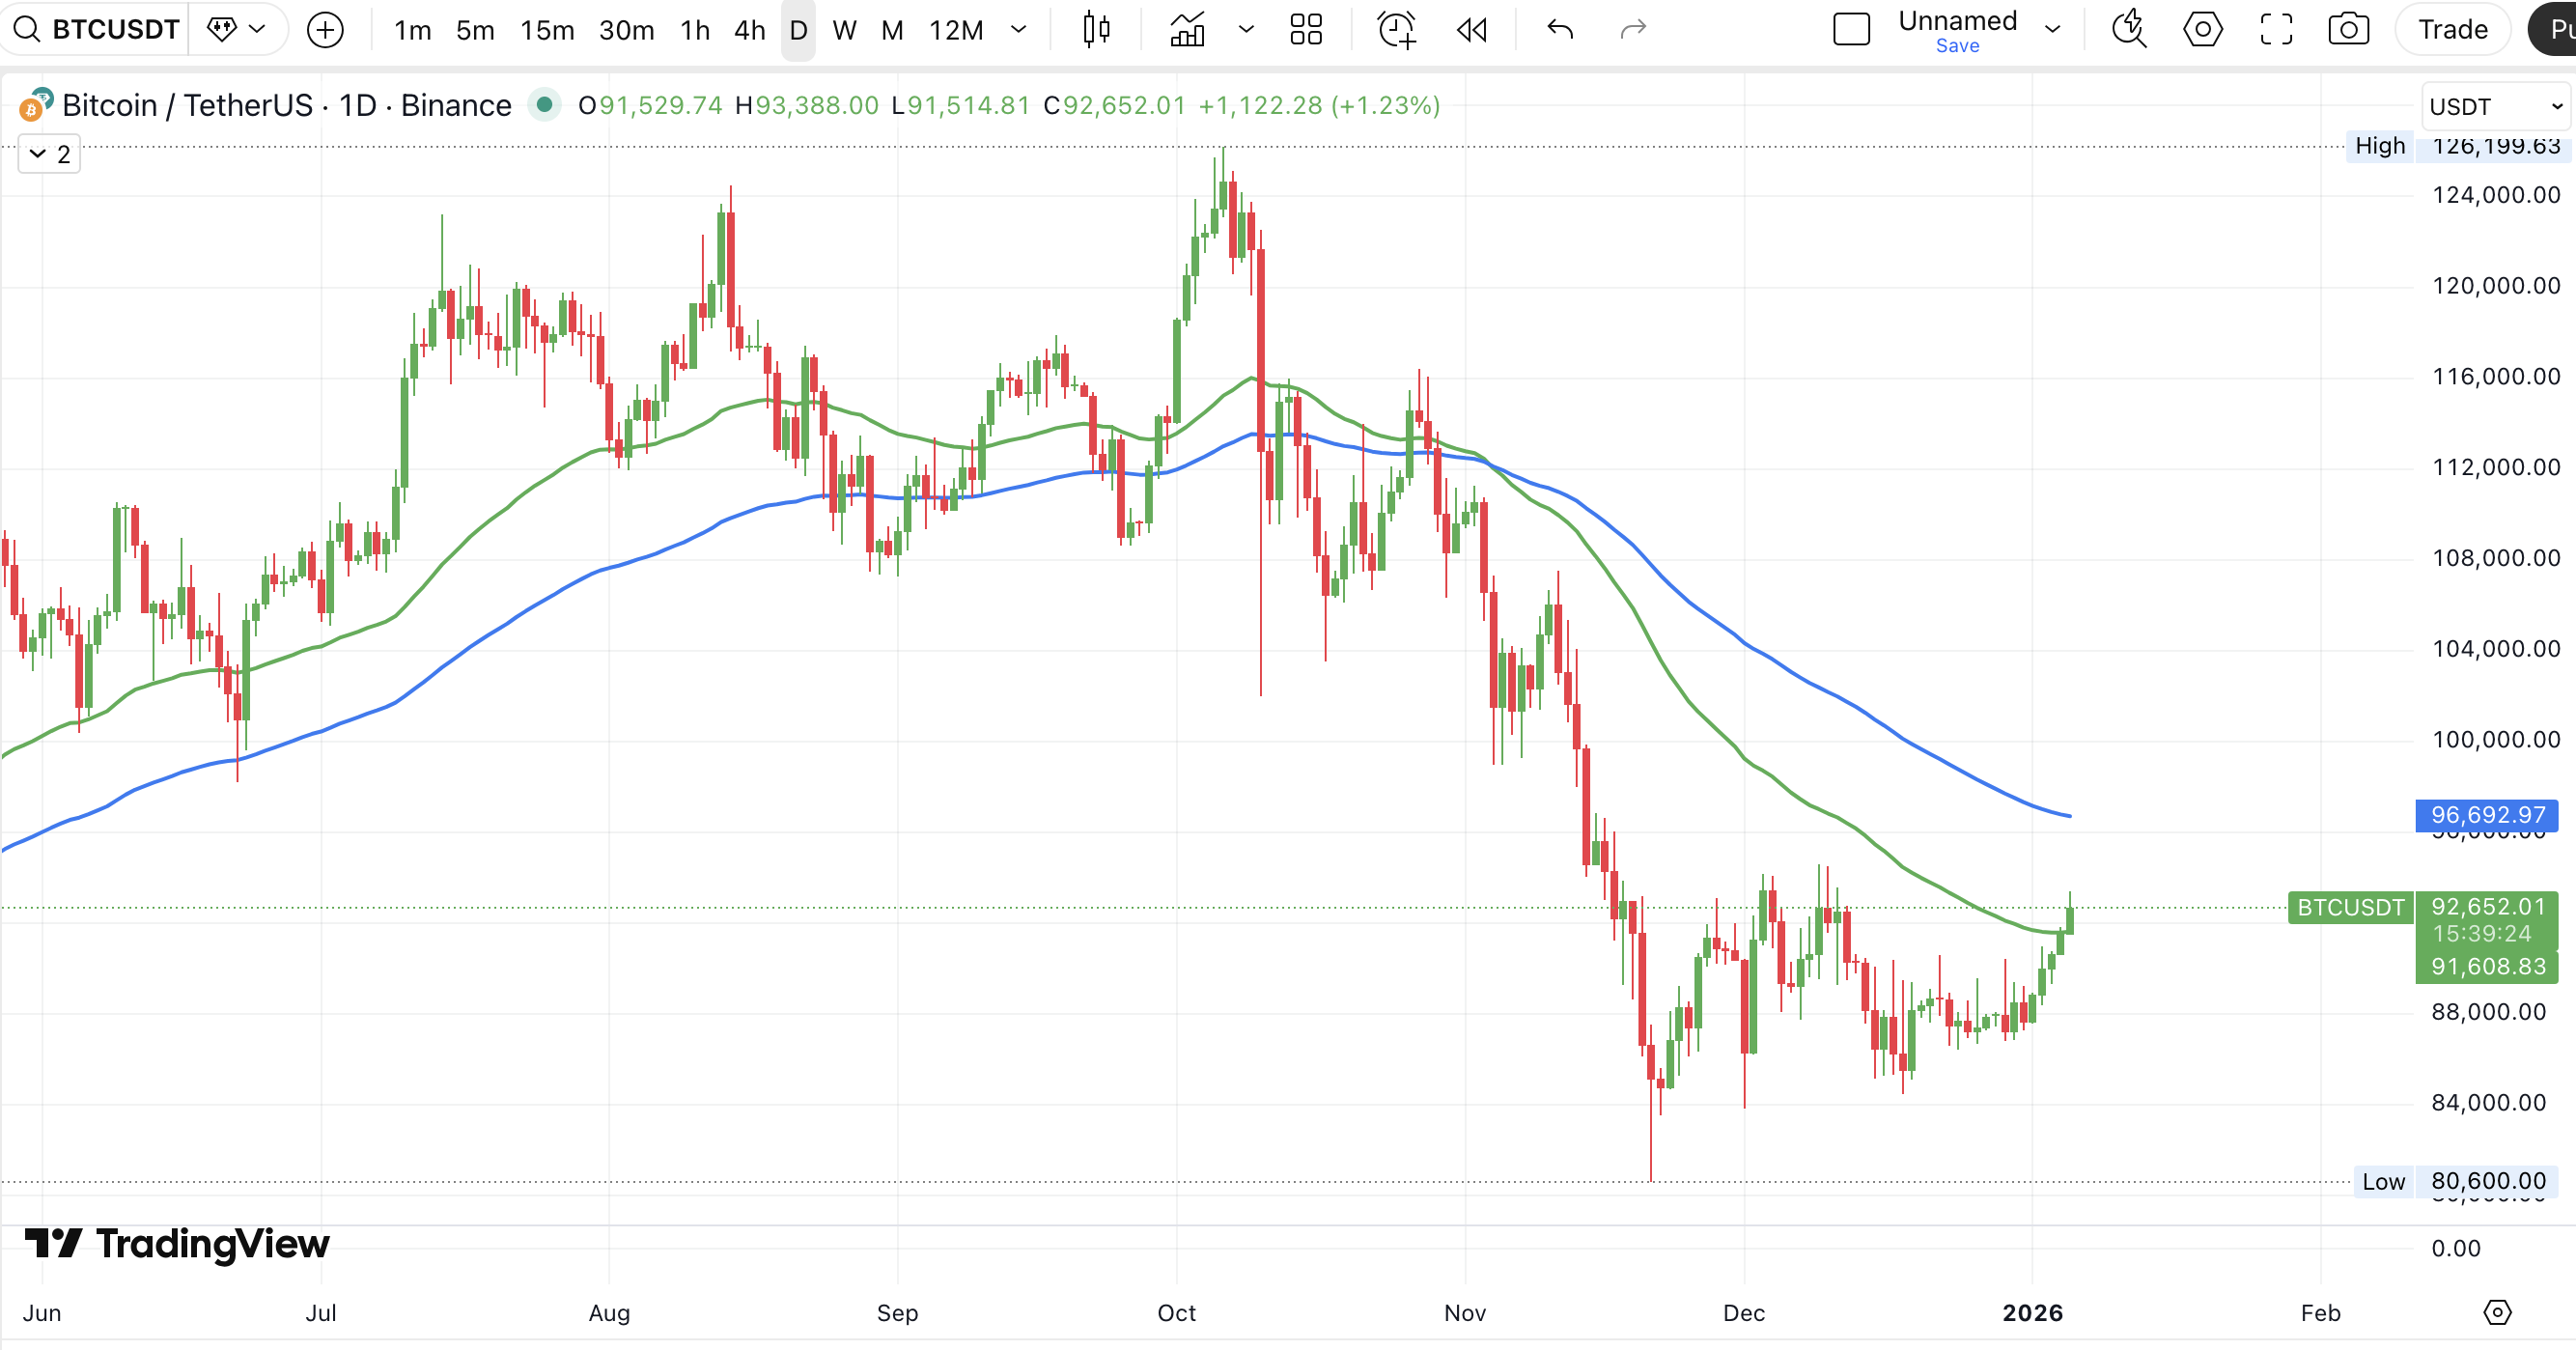Open chart settings hexagon icon in toolbar
Viewport: 2576px width, 1350px height.
click(2202, 30)
